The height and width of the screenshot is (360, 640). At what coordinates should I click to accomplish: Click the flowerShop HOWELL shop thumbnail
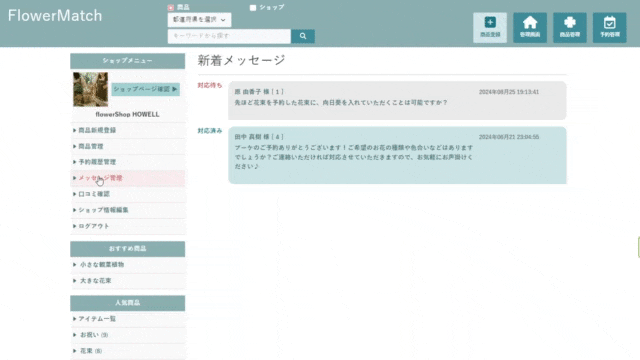click(x=91, y=89)
